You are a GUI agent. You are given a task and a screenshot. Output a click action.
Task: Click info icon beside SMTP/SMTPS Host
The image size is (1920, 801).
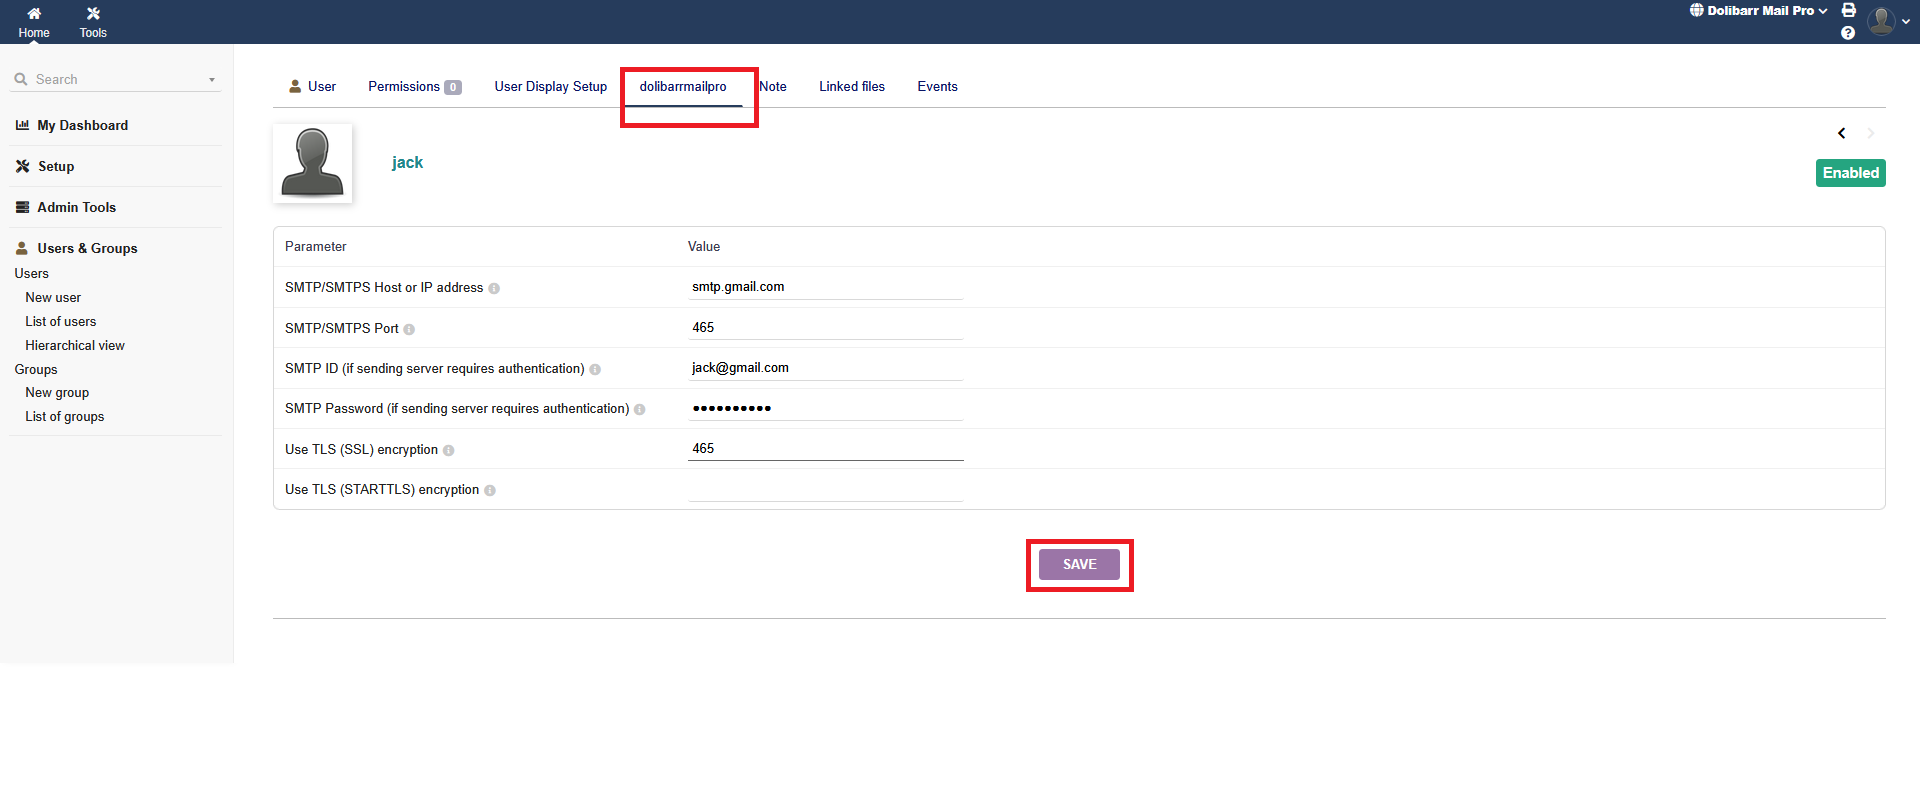coord(494,288)
